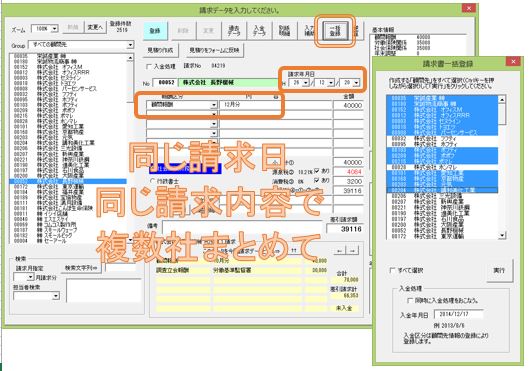This screenshot has width=529, height=371.
Task: Toggle the 入金処理 checkbox beside 請求No
Action: click(148, 66)
